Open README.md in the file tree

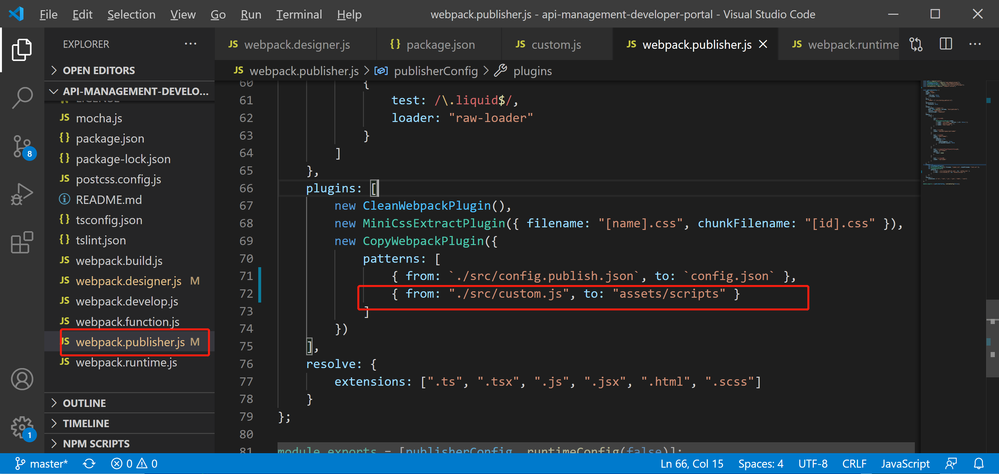click(x=129, y=199)
